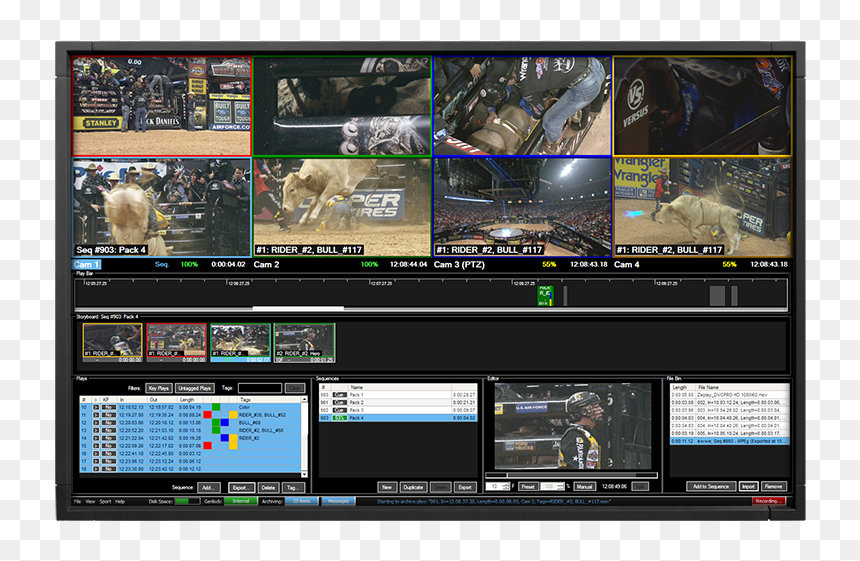This screenshot has height=561, width=860.
Task: Click the Cue button for sequence Pack 3
Action: [340, 410]
